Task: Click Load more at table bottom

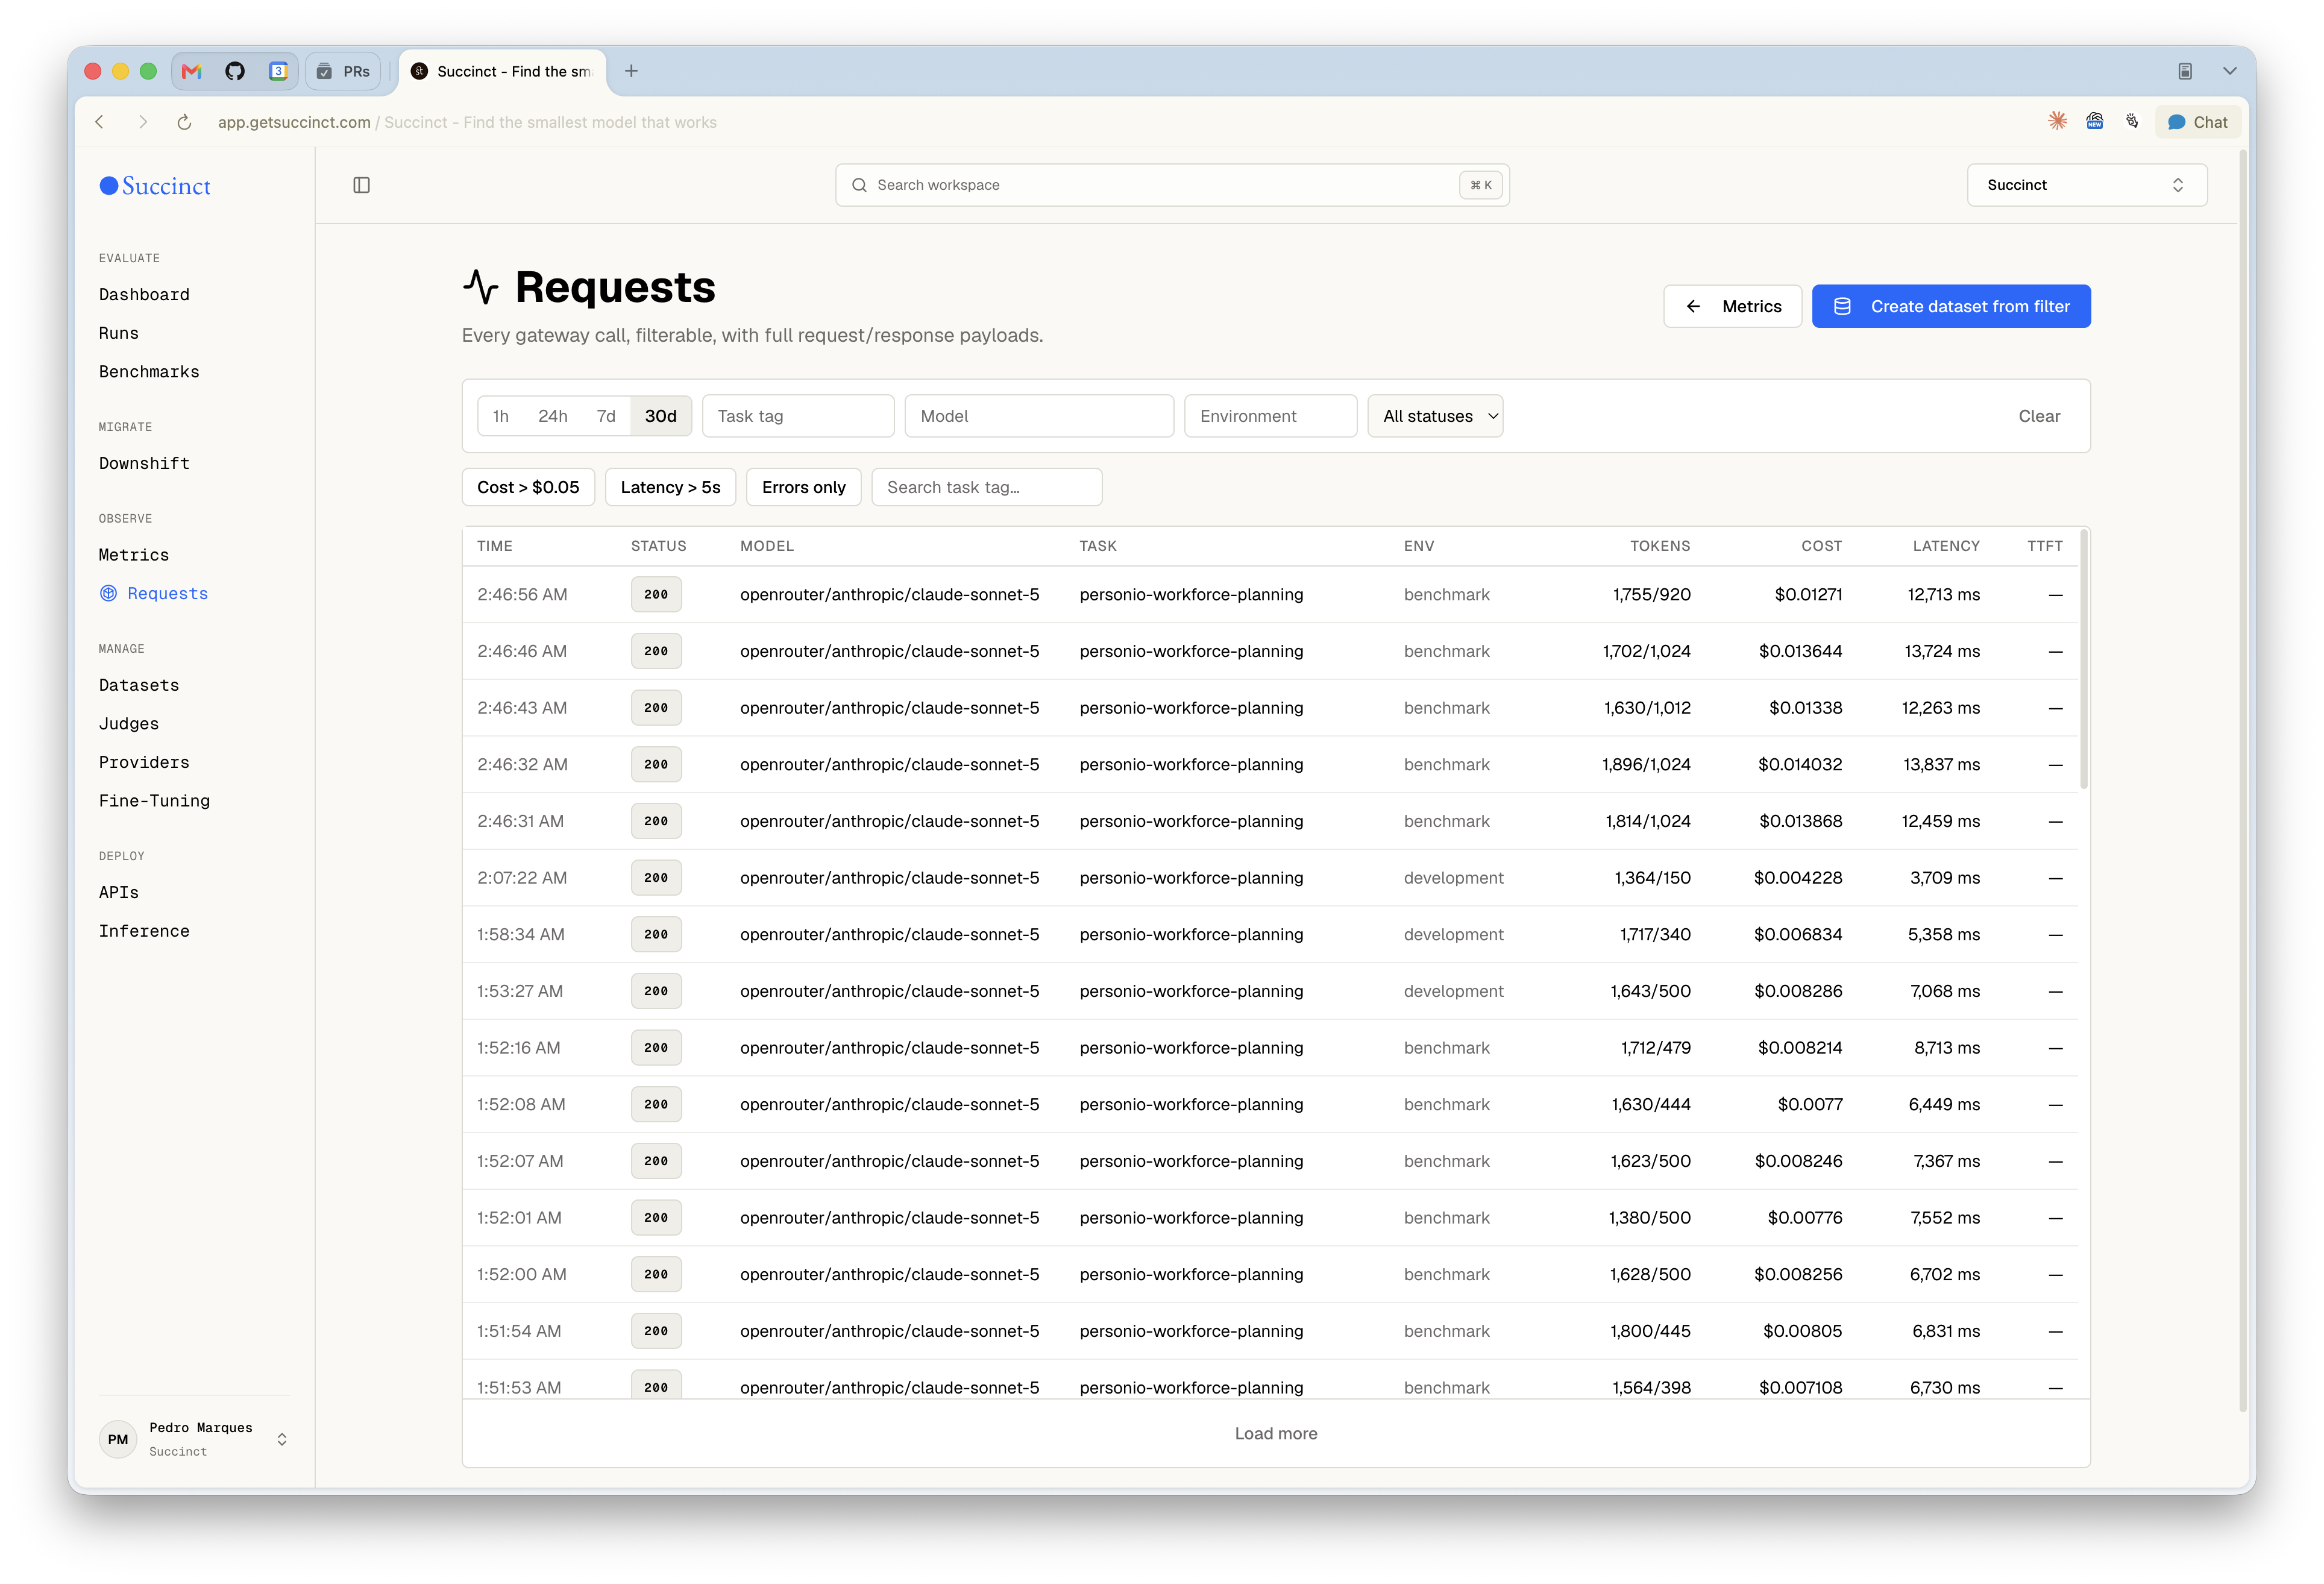Action: [x=1276, y=1433]
